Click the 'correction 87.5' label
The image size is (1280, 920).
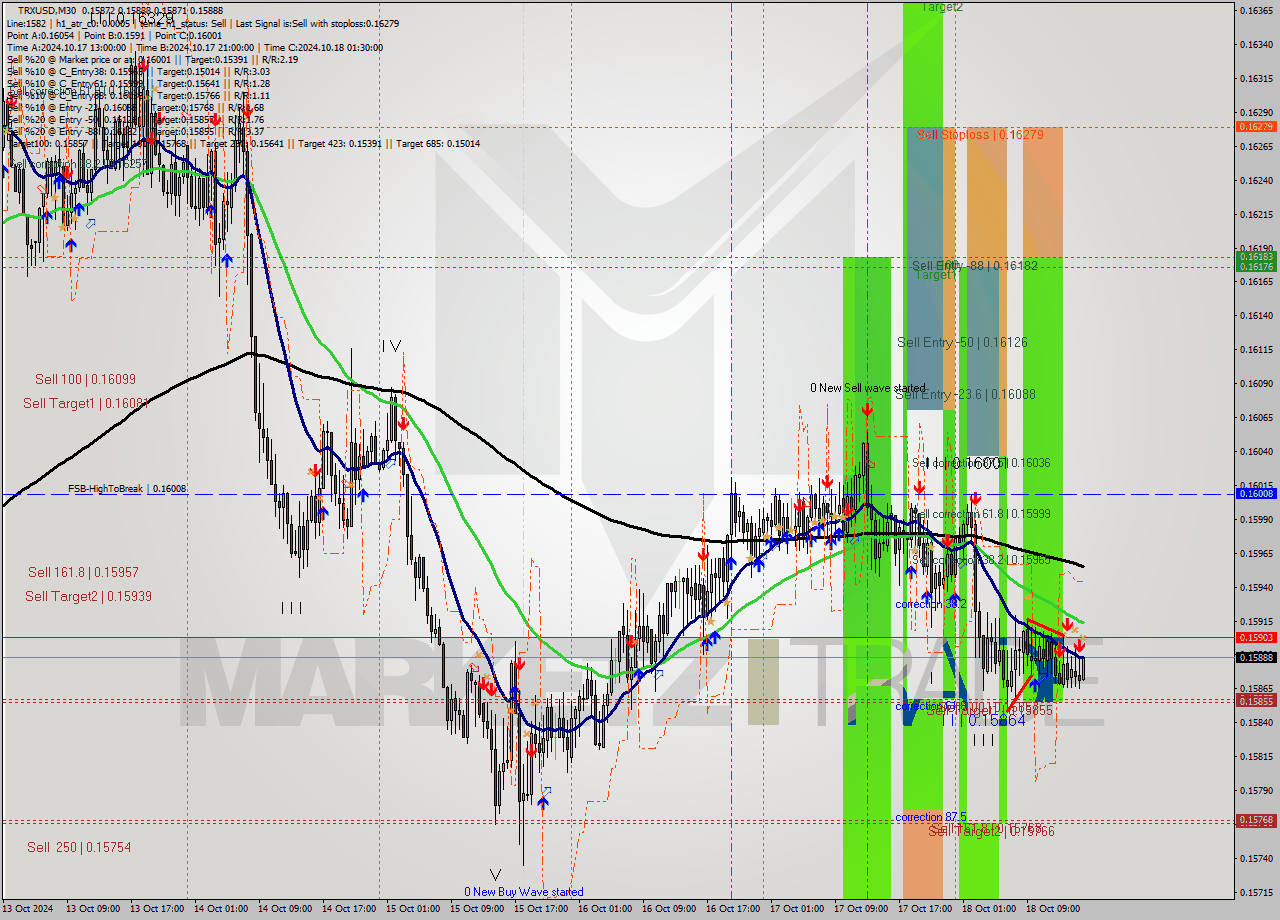(x=931, y=817)
